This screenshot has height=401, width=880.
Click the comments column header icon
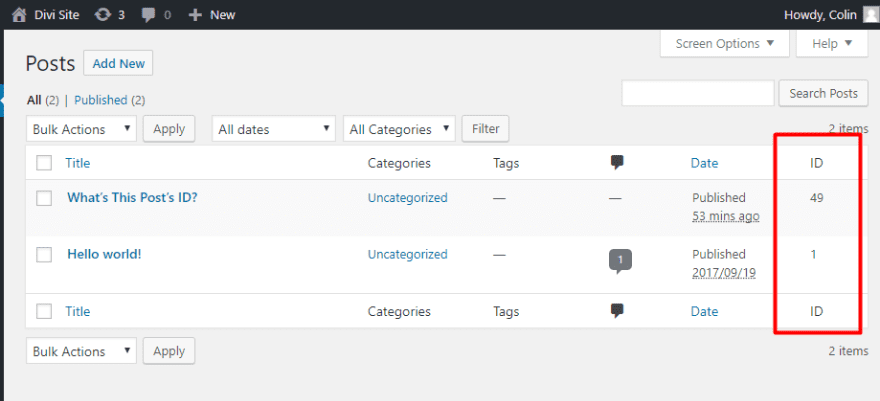click(x=617, y=163)
